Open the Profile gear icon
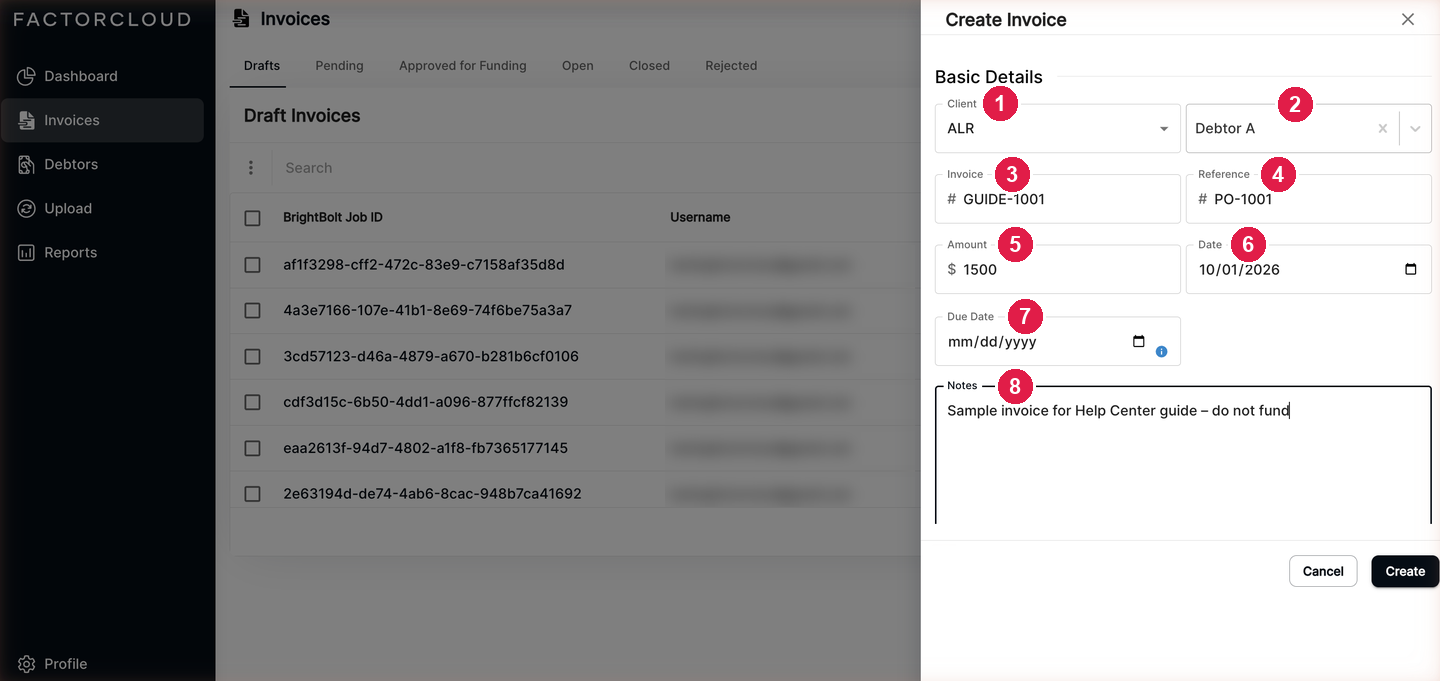 (26, 664)
